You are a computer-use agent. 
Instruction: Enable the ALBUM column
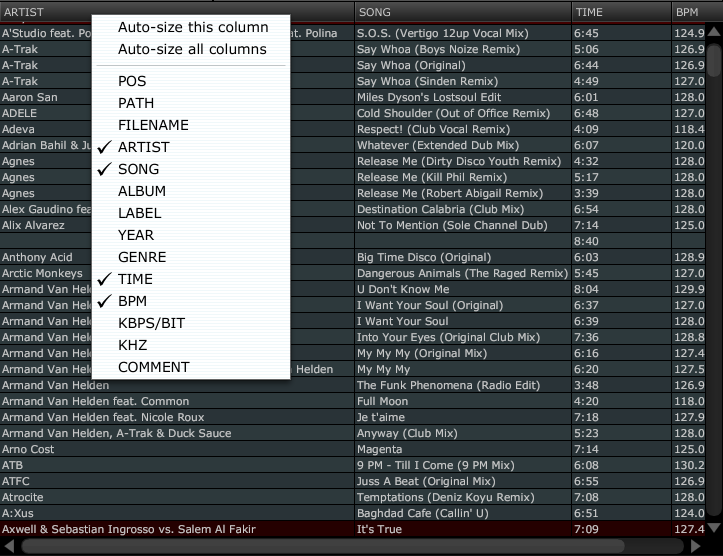click(142, 191)
